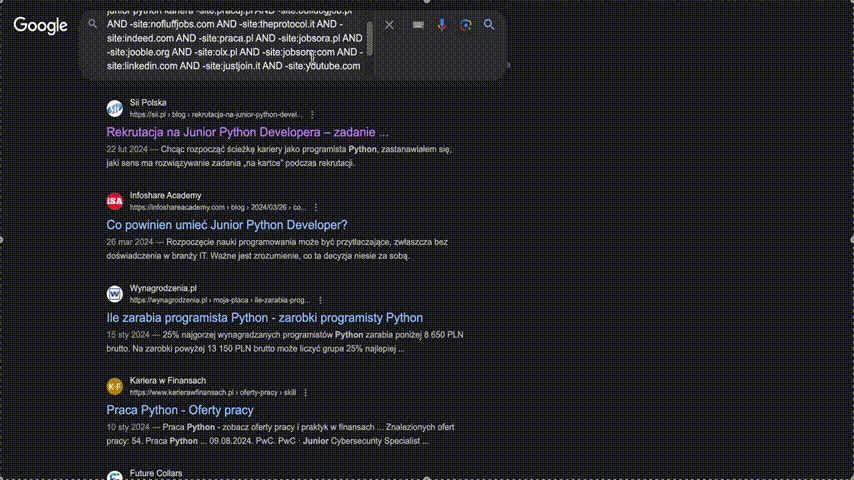Open Infoshare Academy site favicon

[x=114, y=201]
